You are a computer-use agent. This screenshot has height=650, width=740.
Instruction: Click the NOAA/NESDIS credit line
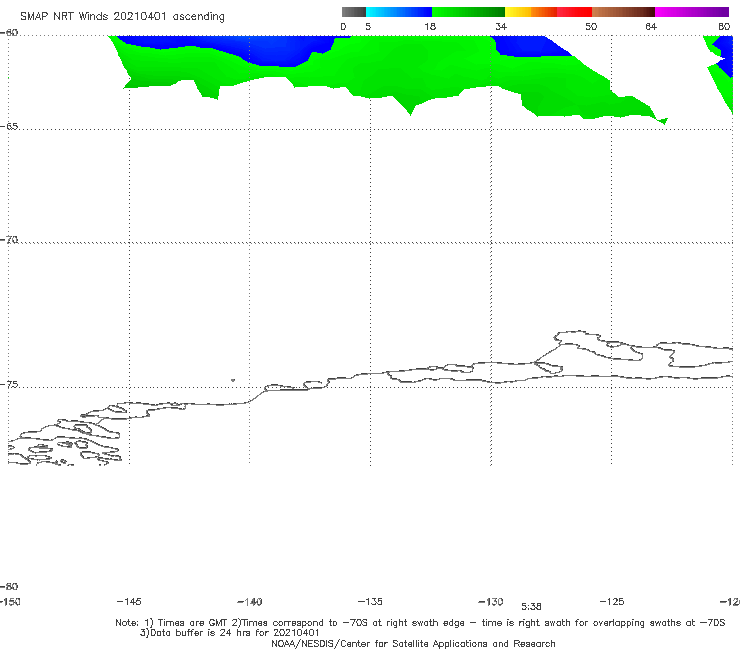(x=413, y=643)
